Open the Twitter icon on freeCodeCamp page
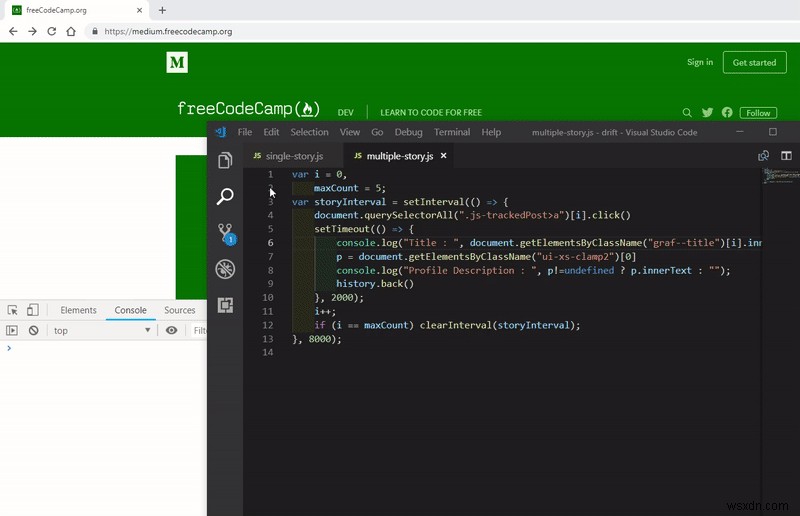 point(707,112)
